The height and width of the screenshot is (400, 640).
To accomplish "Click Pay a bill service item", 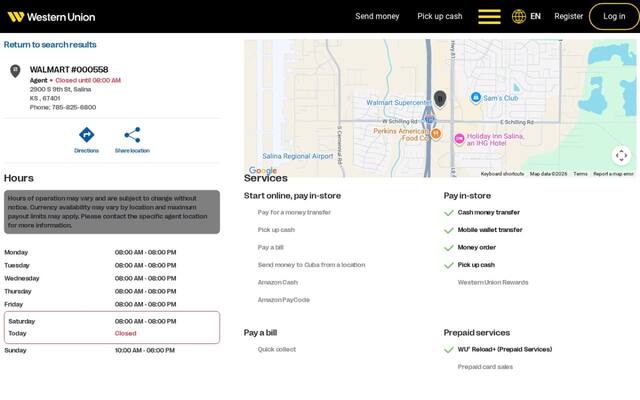I will coord(270,247).
